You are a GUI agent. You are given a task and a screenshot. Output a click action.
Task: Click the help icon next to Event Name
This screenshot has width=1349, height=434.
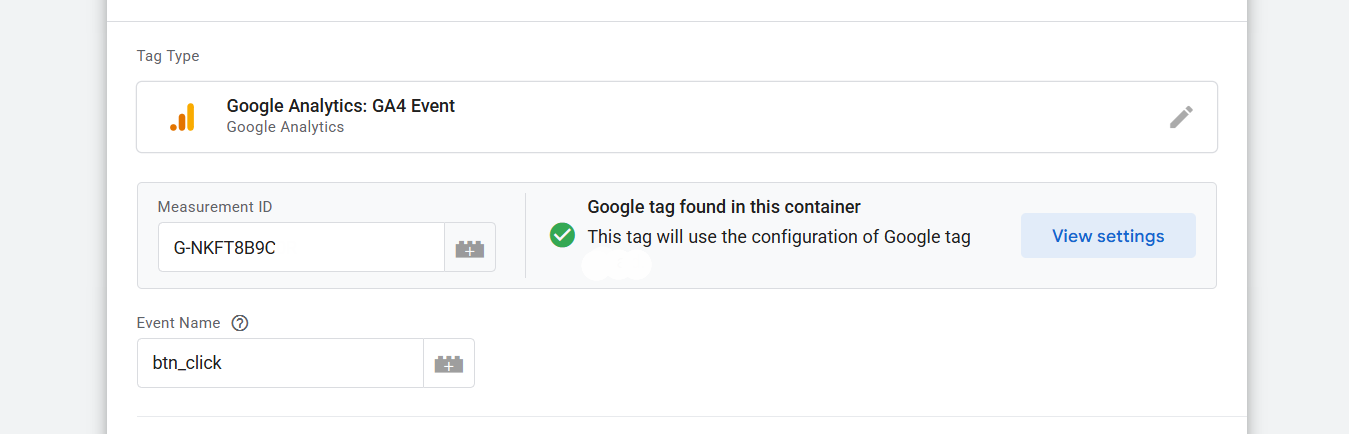click(x=240, y=323)
